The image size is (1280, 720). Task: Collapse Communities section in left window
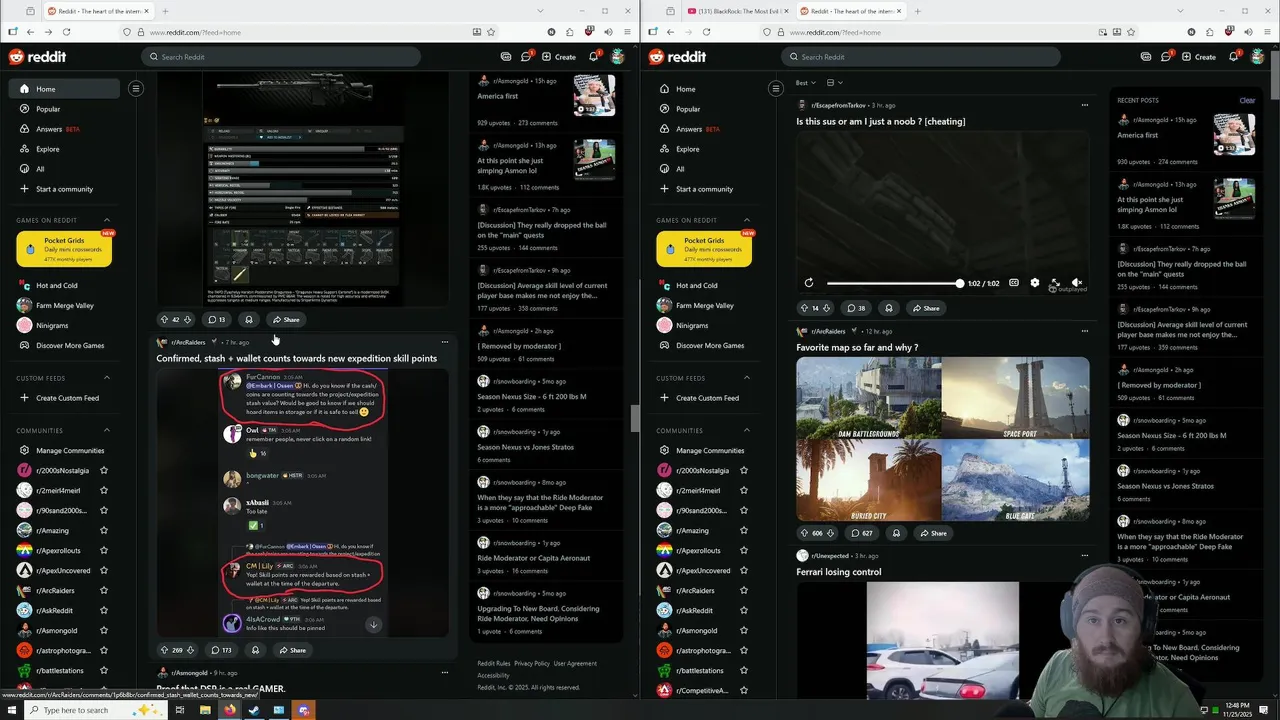click(x=107, y=430)
